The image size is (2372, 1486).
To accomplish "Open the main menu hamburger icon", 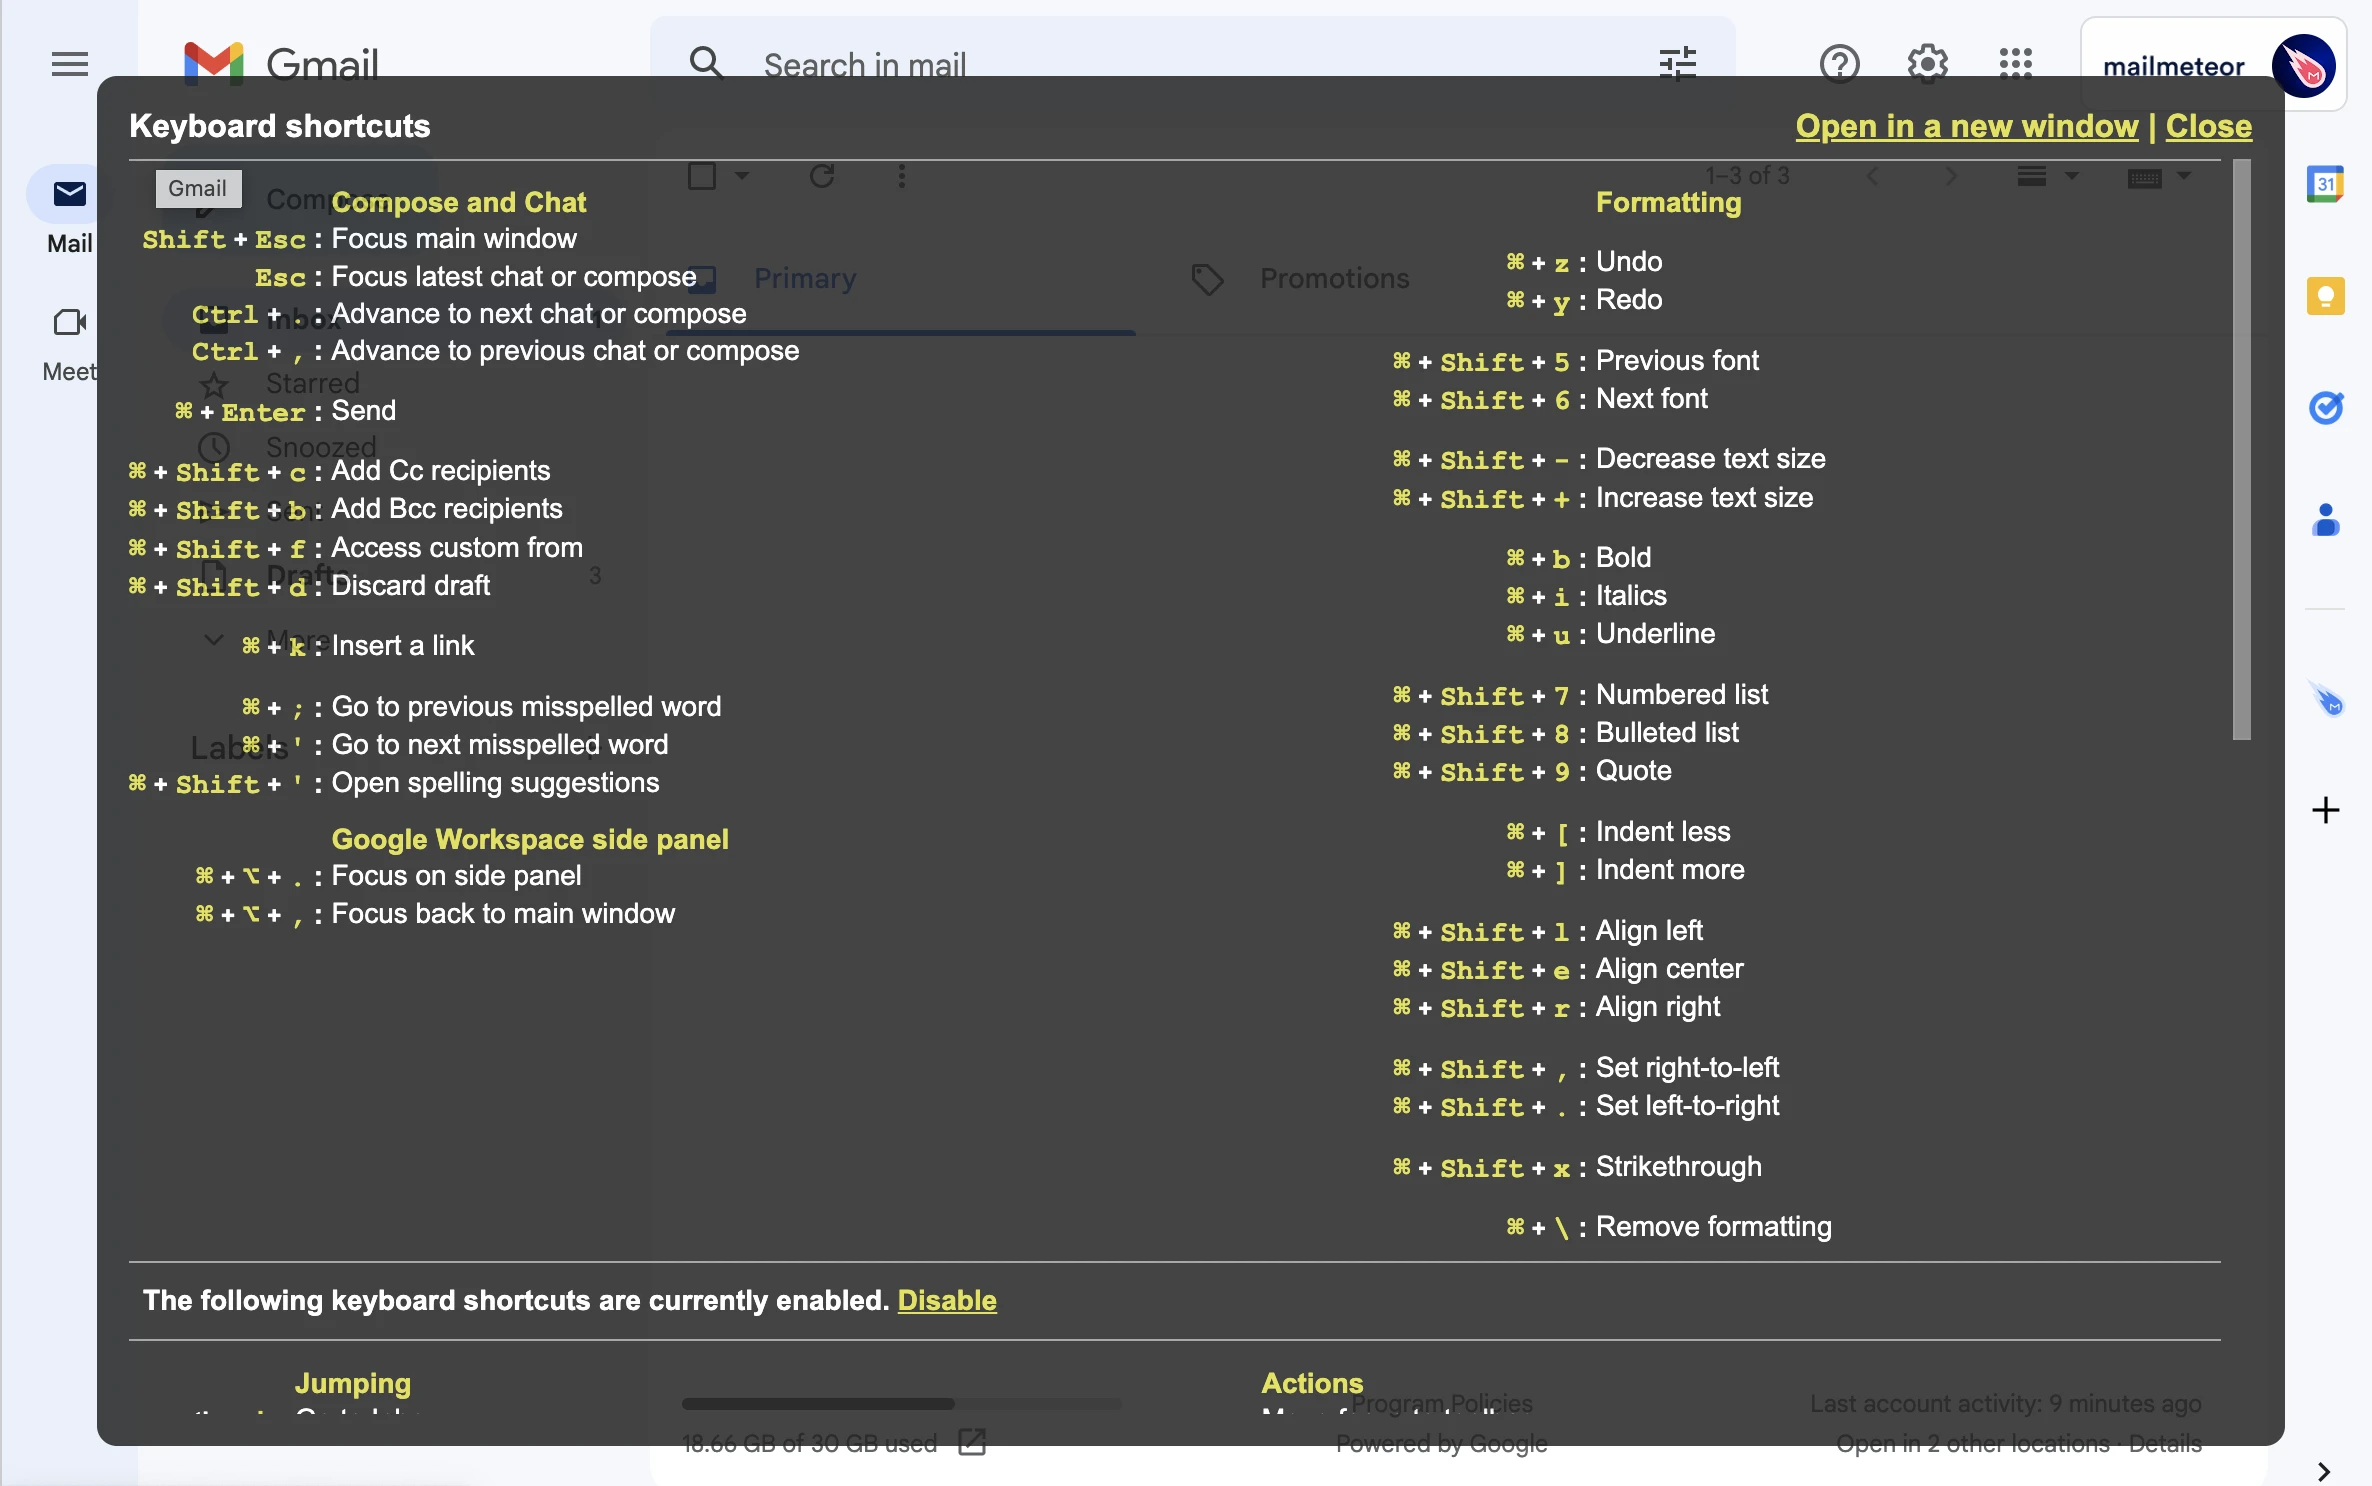I will [70, 64].
